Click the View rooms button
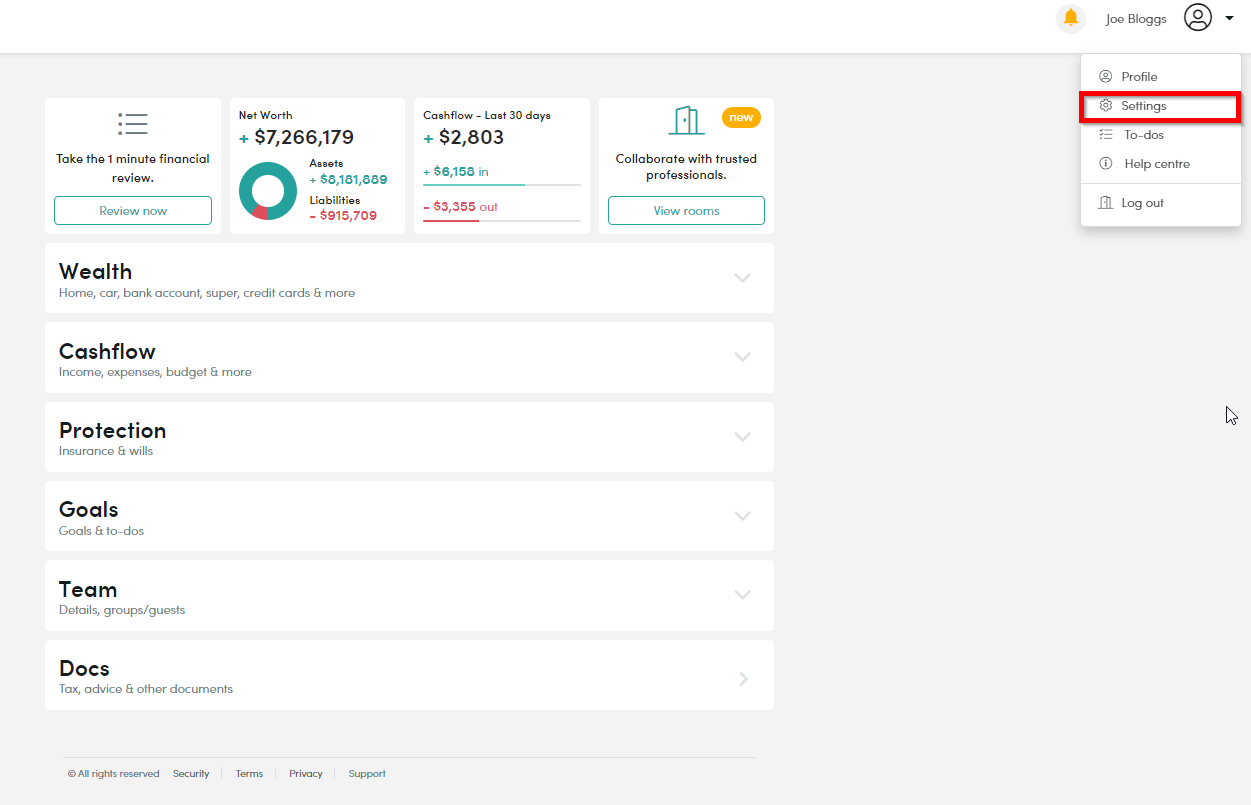This screenshot has width=1251, height=805. (x=686, y=211)
